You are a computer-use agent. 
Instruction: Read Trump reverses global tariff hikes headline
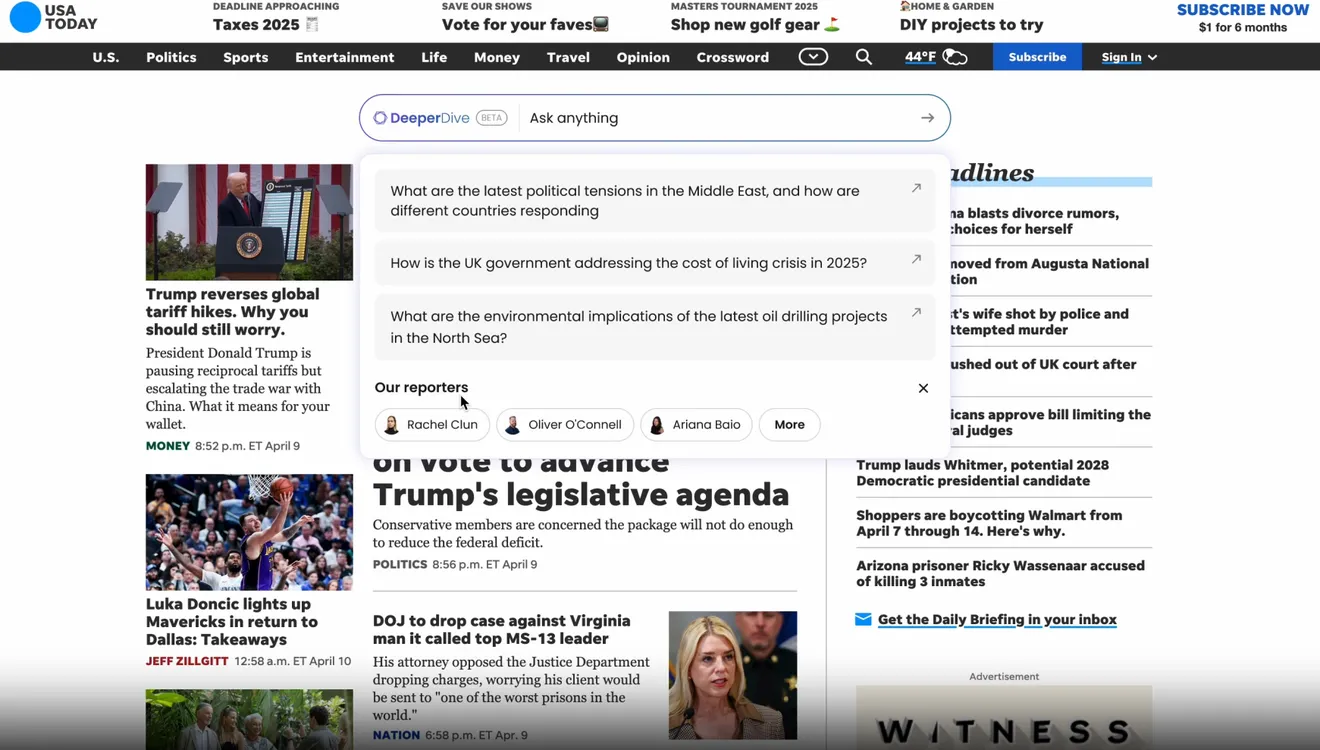233,311
